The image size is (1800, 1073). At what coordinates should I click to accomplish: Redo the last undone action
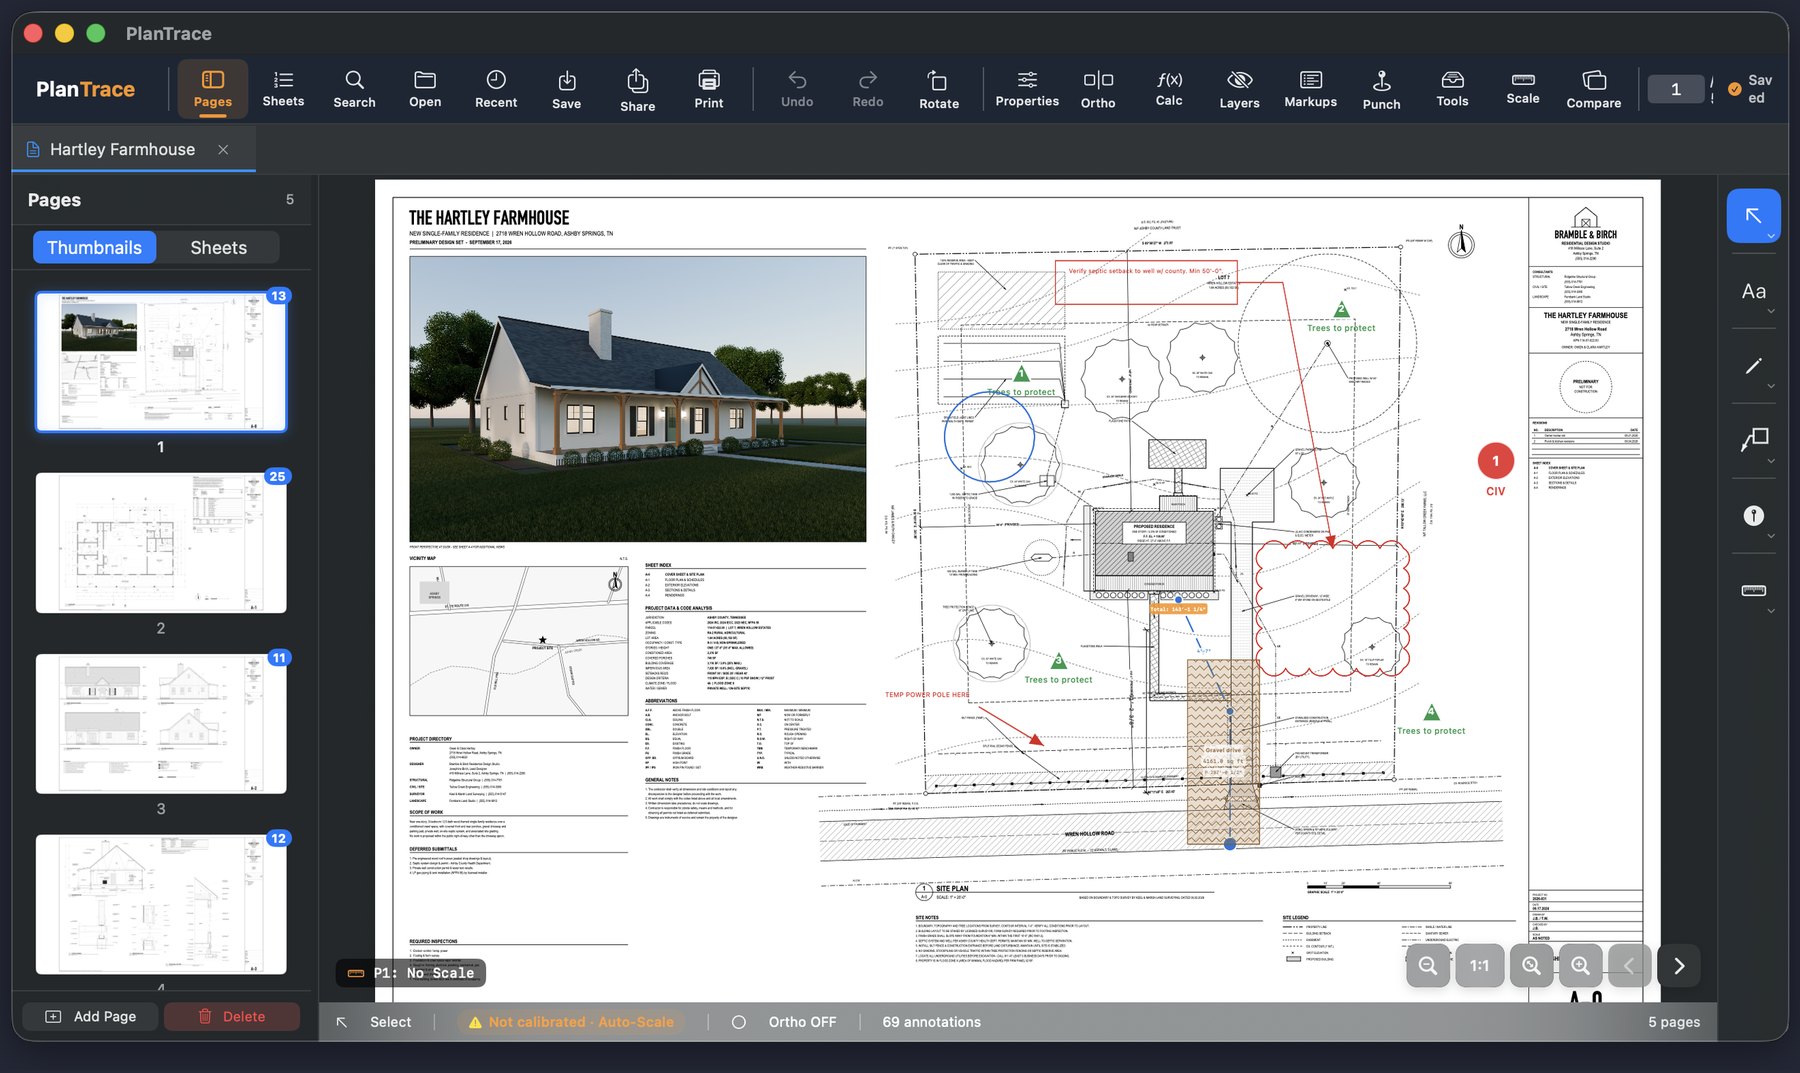[868, 89]
